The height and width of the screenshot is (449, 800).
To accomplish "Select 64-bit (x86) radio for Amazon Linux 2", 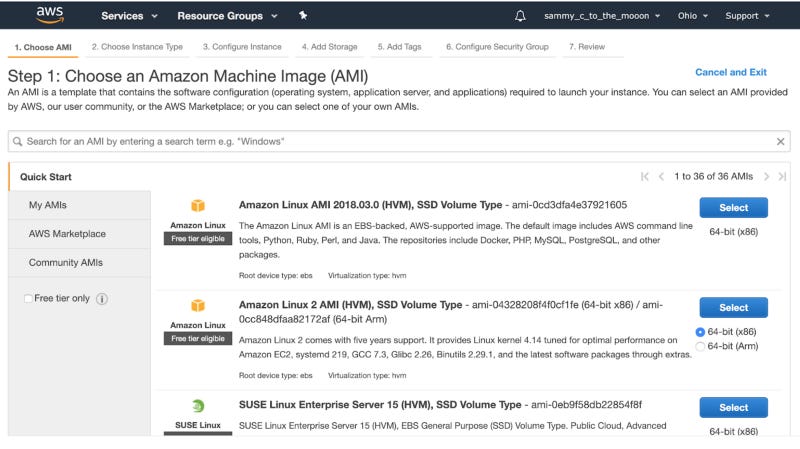I will (700, 332).
